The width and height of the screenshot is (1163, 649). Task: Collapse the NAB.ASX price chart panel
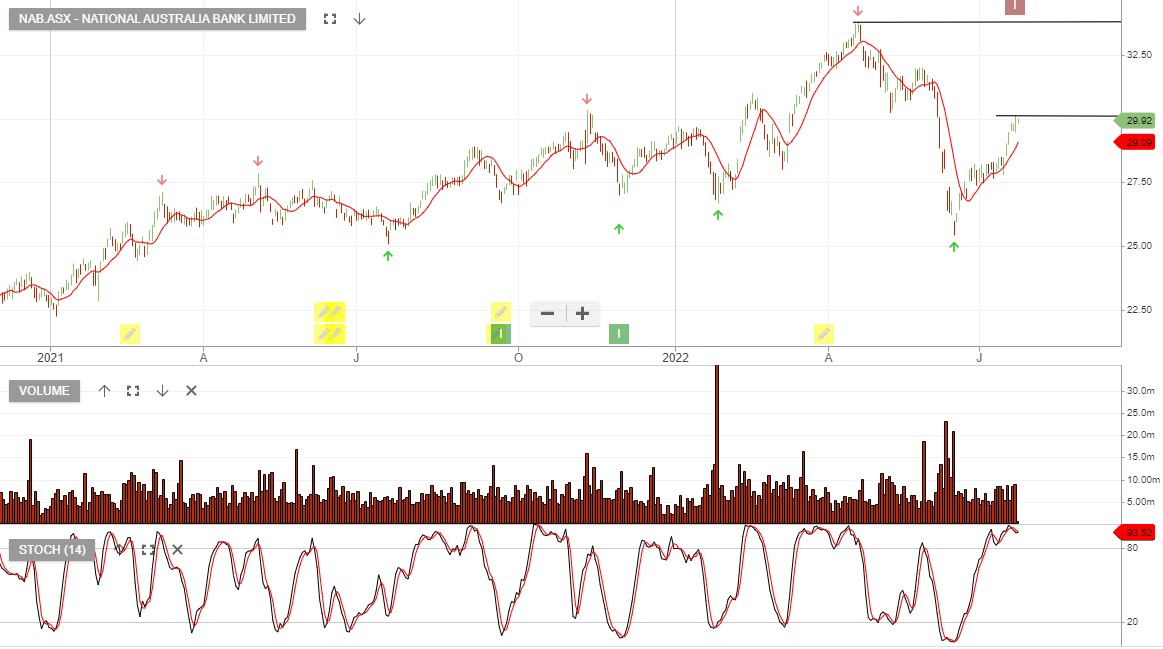(x=359, y=18)
